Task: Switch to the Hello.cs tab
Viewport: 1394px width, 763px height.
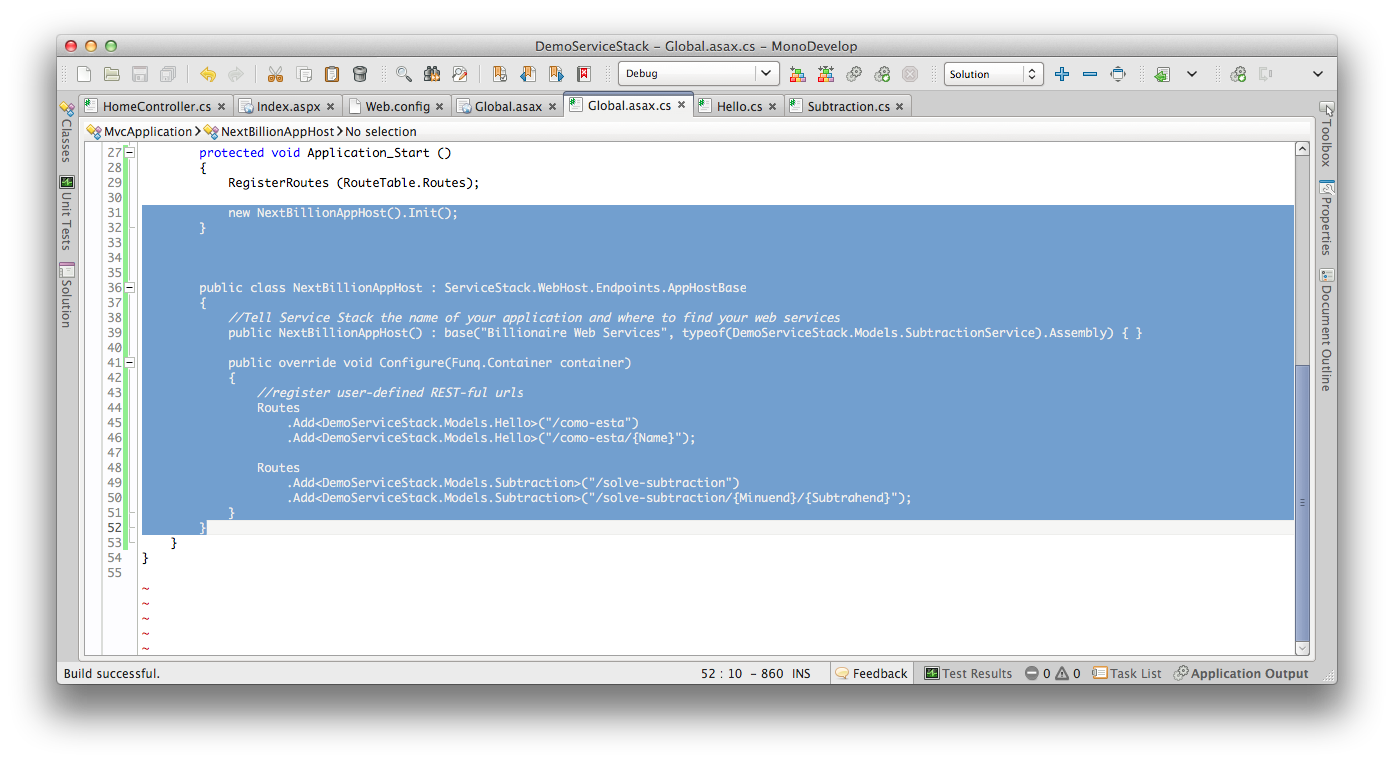Action: tap(738, 105)
